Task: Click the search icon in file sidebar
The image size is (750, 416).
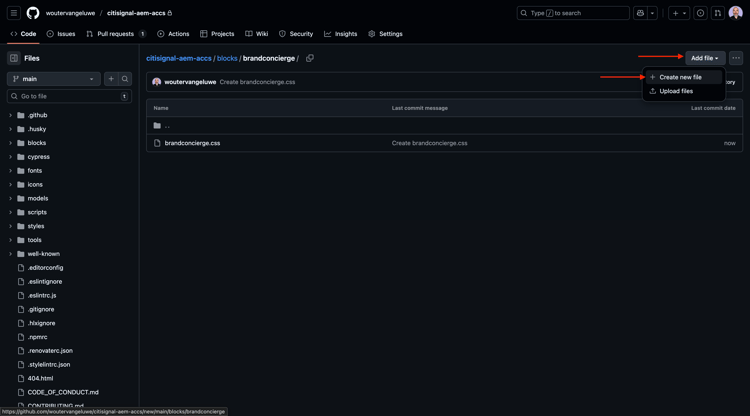Action: (125, 79)
